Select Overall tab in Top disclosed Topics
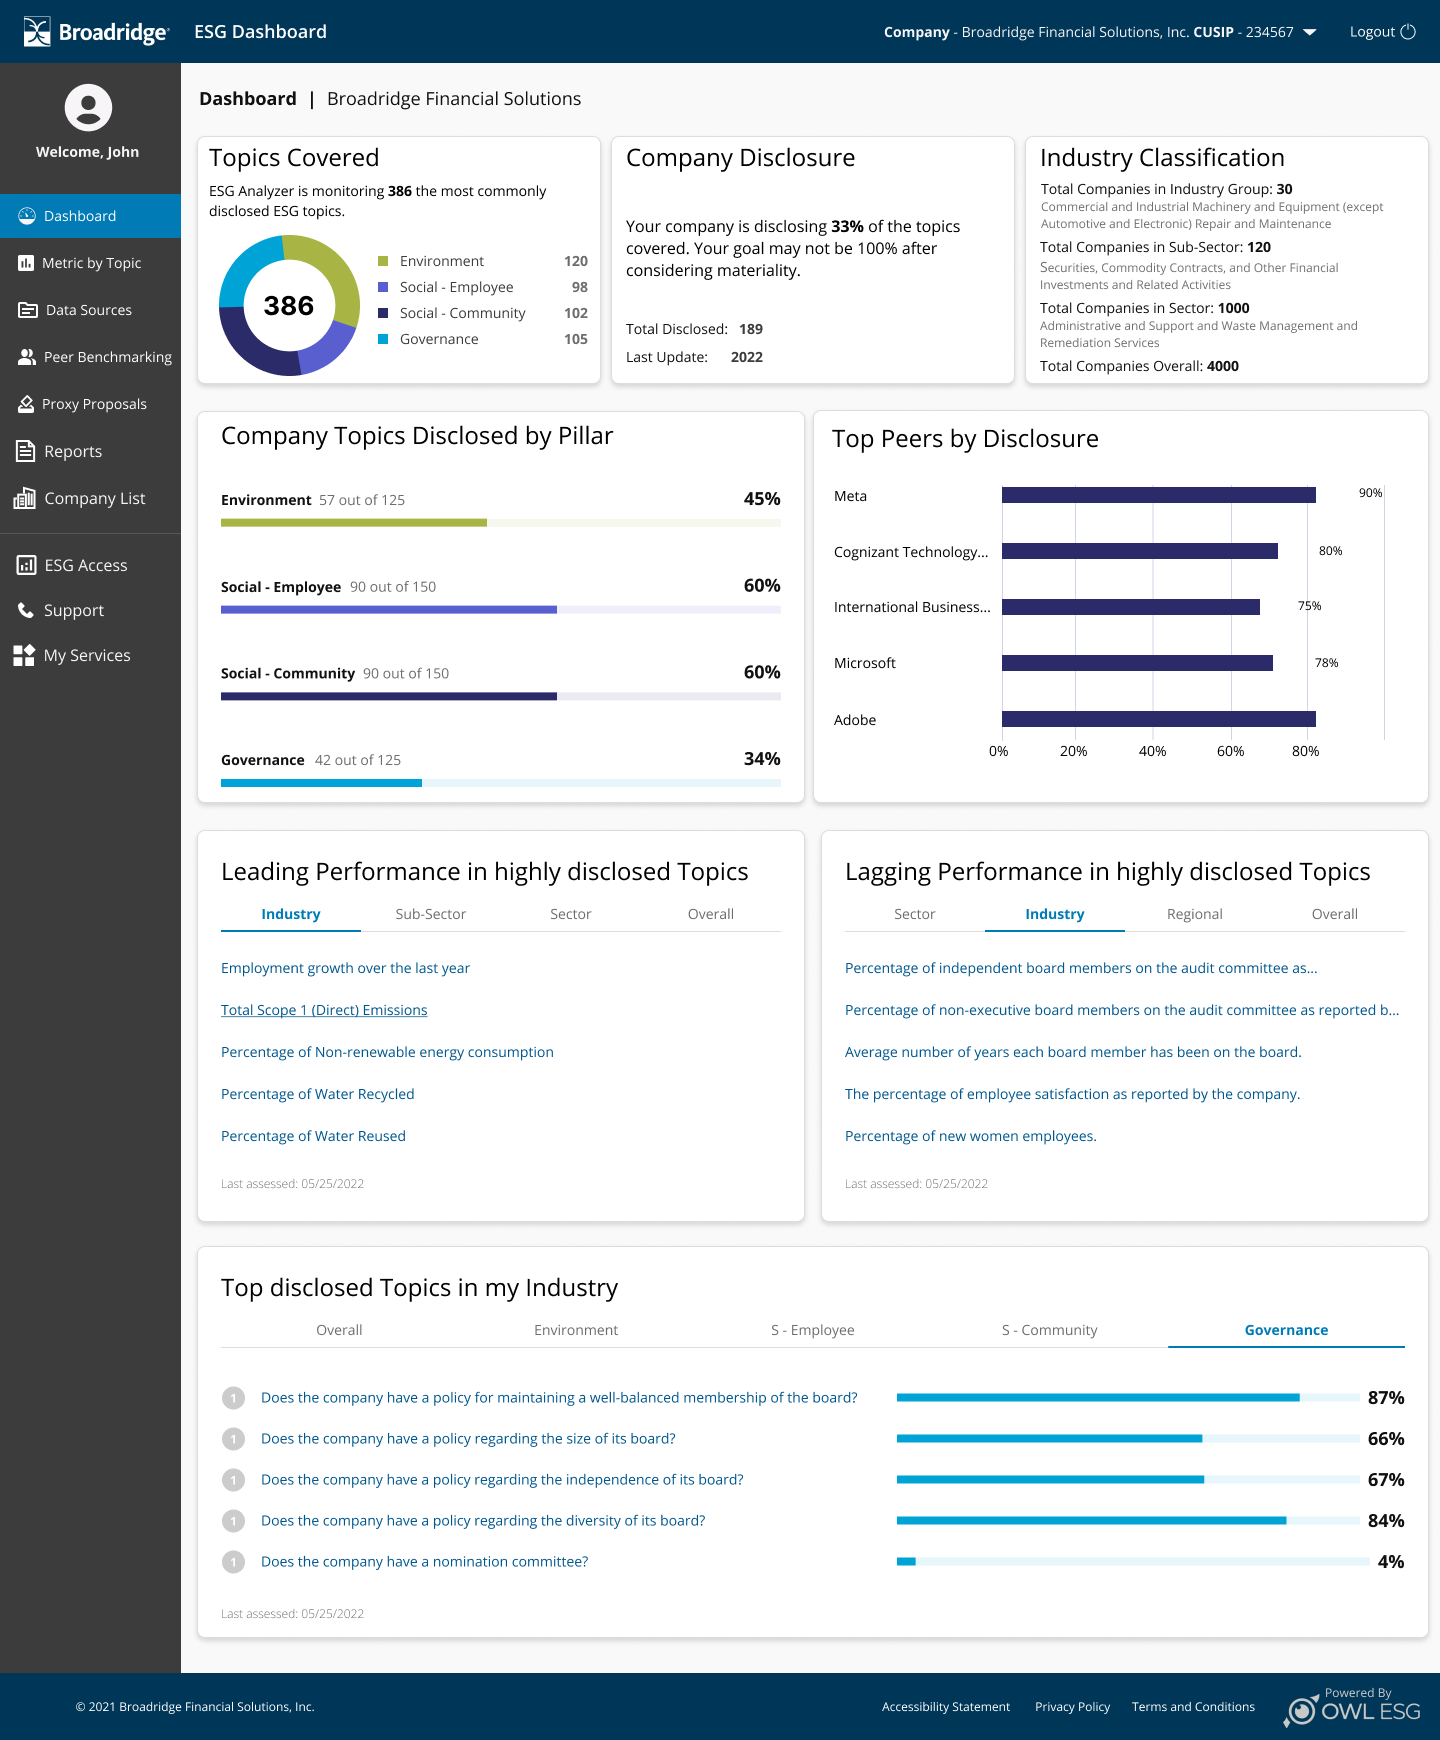This screenshot has width=1440, height=1740. coord(339,1330)
